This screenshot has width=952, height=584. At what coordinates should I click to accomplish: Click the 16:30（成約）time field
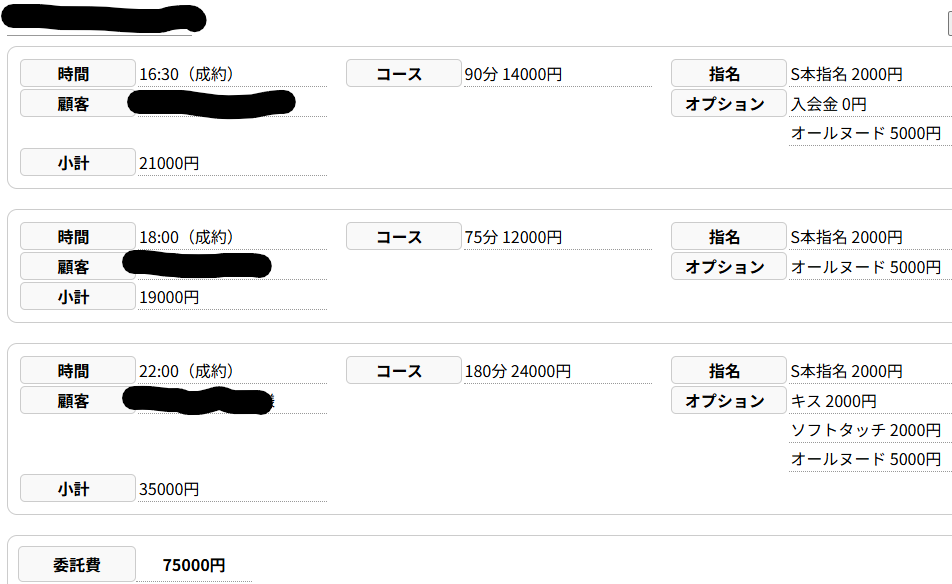186,74
